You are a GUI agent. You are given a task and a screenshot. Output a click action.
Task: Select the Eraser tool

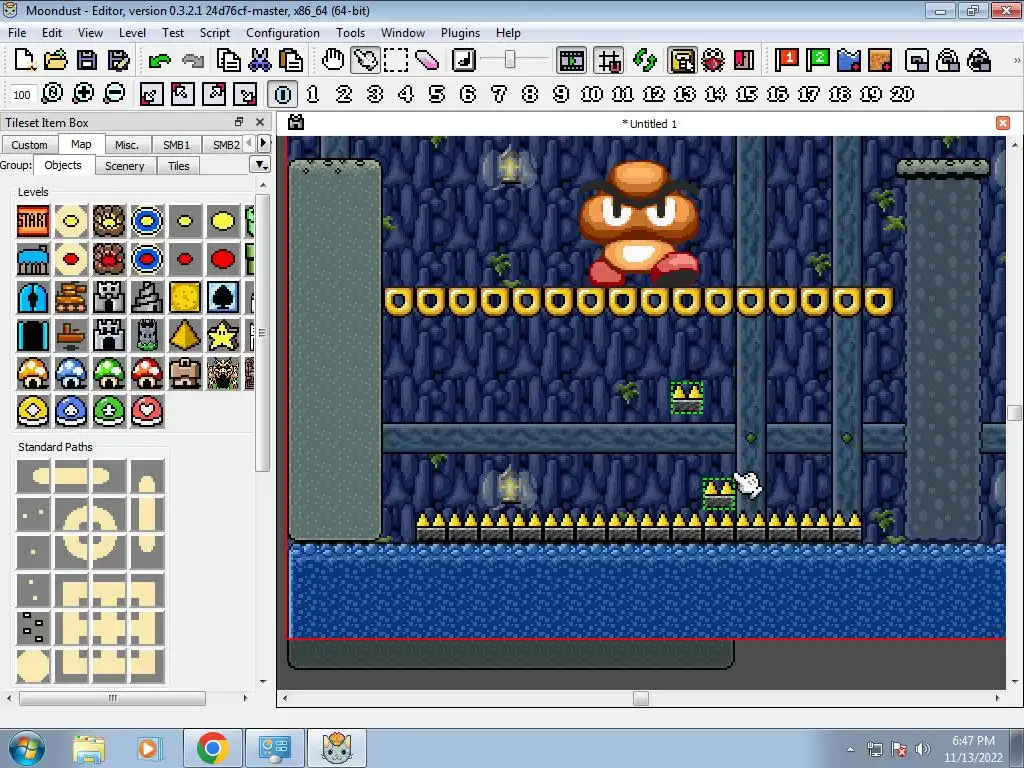(x=427, y=60)
